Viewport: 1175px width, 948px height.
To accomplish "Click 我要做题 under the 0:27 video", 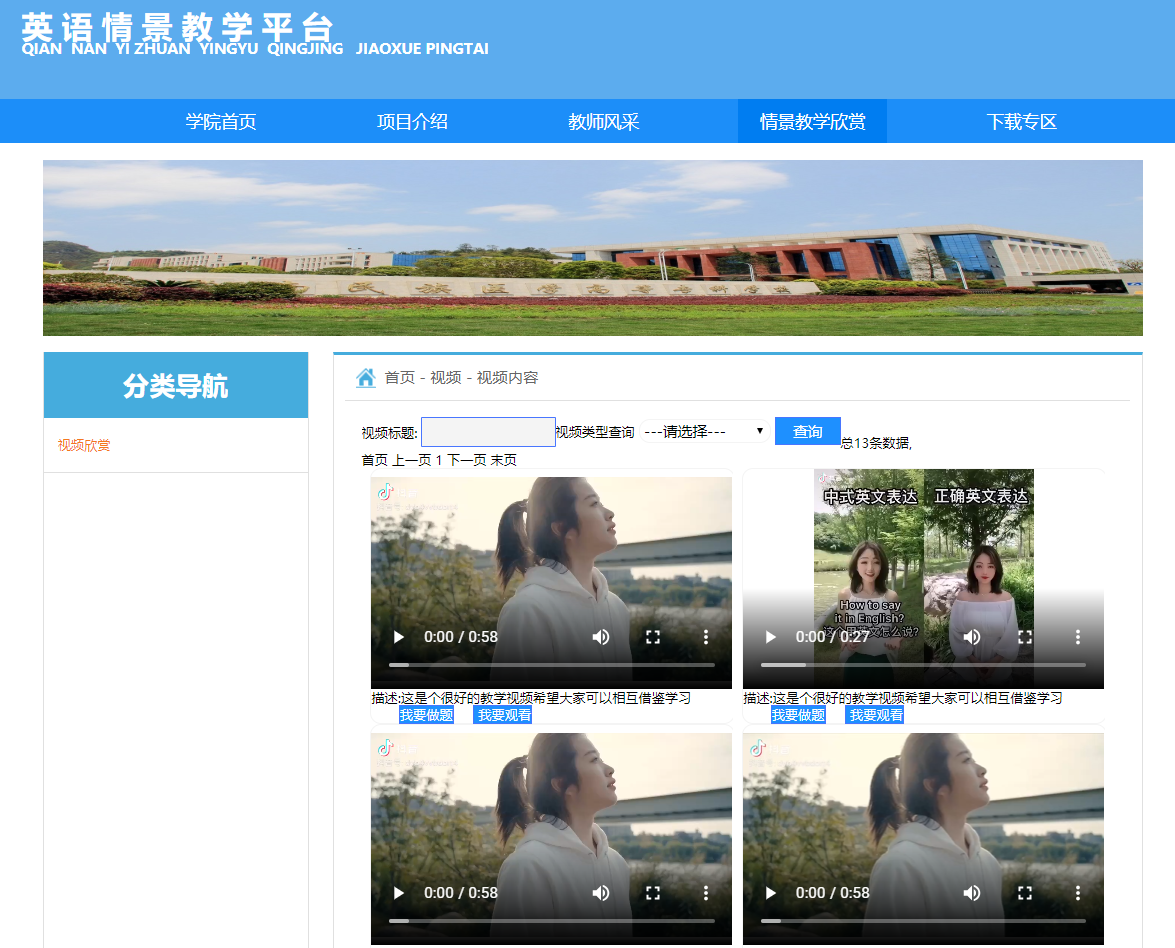I will click(x=798, y=715).
